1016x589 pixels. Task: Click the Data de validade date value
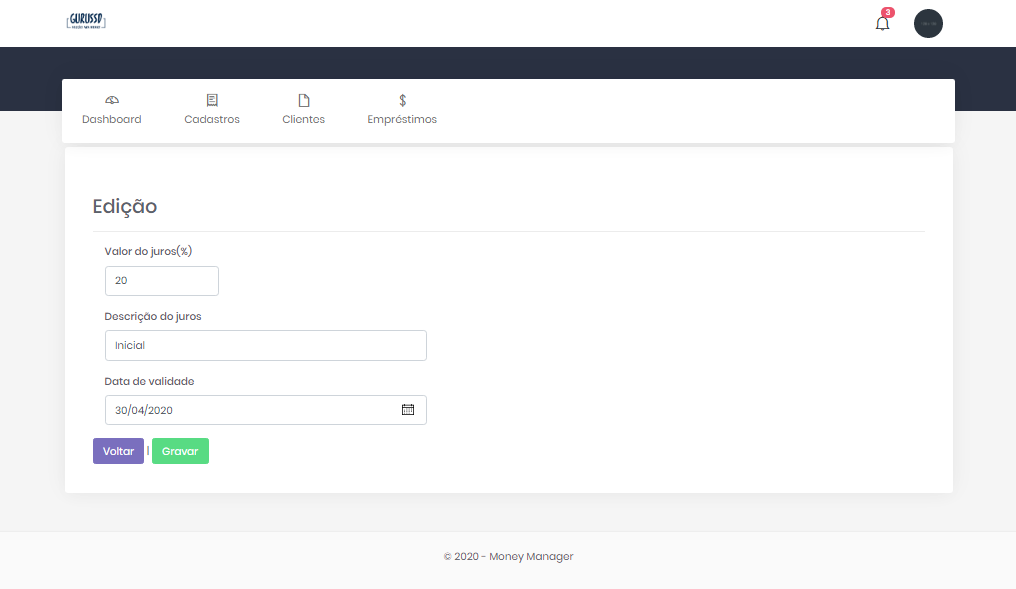(x=145, y=410)
